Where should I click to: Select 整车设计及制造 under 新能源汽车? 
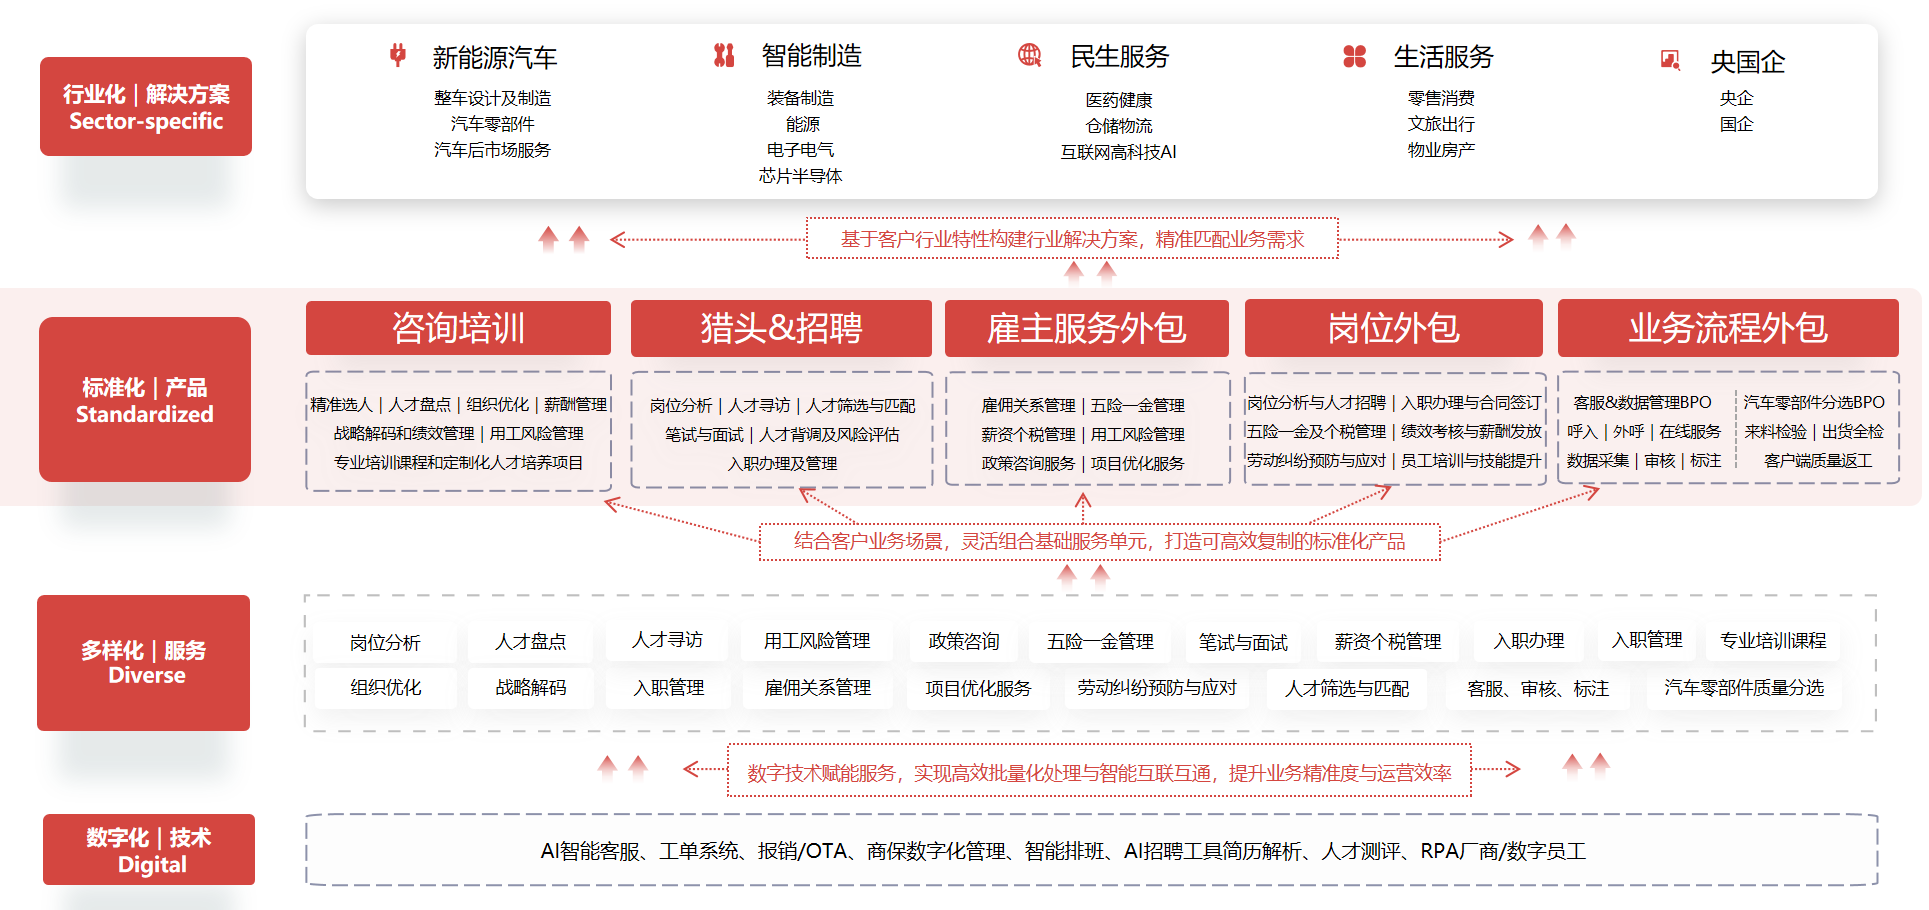tap(493, 98)
